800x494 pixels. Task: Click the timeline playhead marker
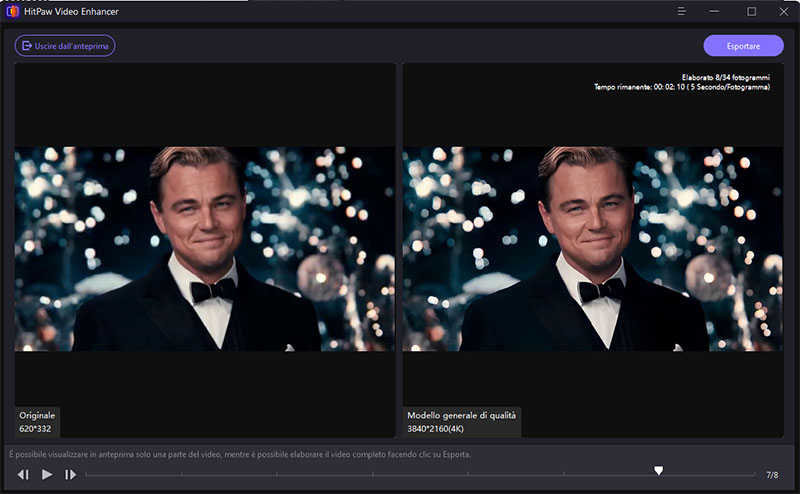tap(659, 470)
